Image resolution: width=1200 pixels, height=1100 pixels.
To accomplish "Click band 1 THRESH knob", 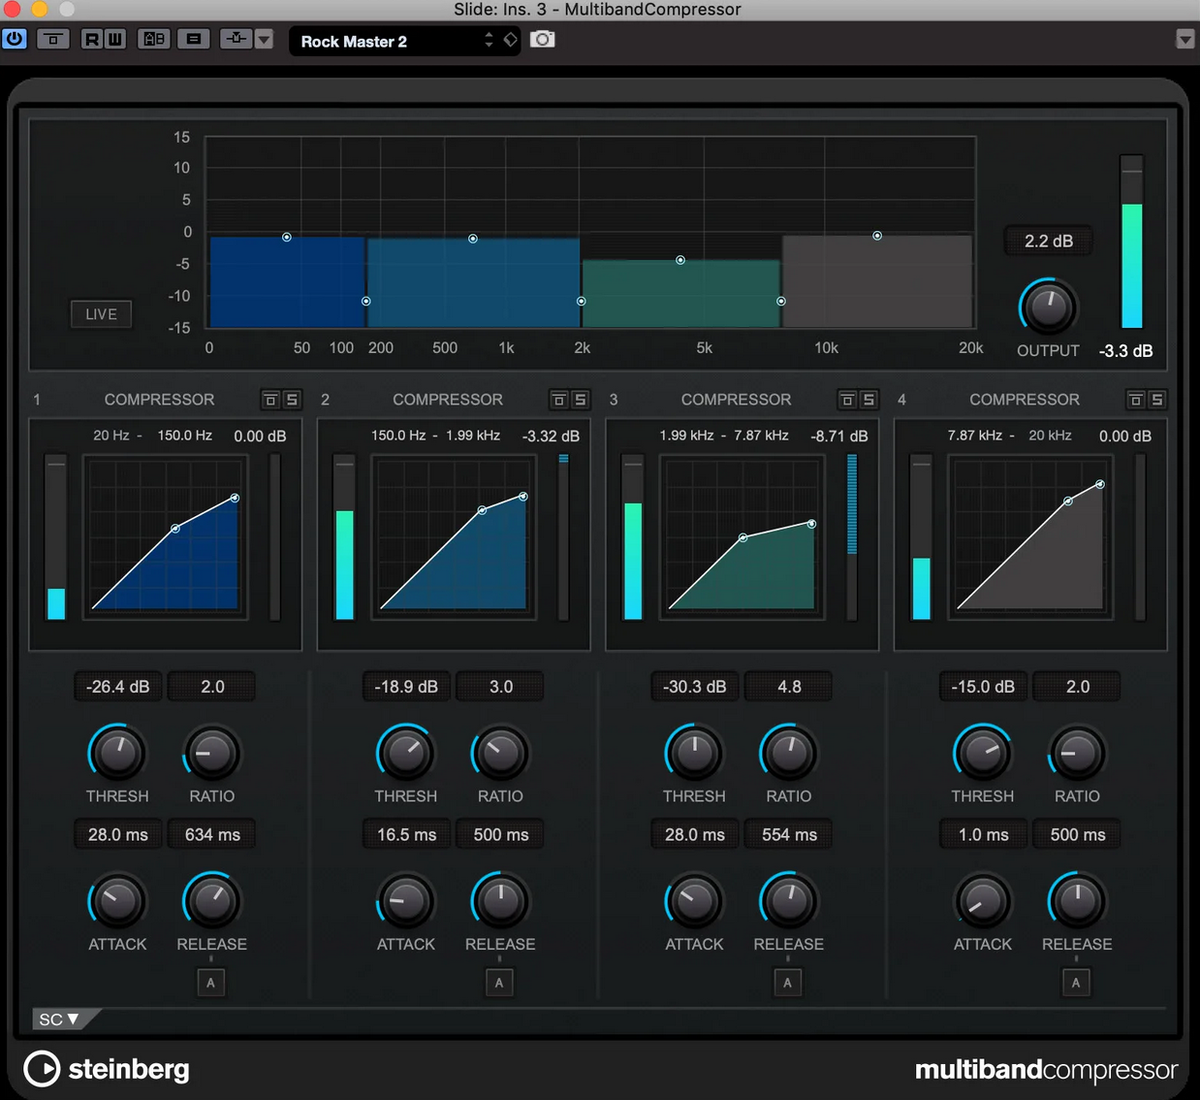I will (x=117, y=753).
